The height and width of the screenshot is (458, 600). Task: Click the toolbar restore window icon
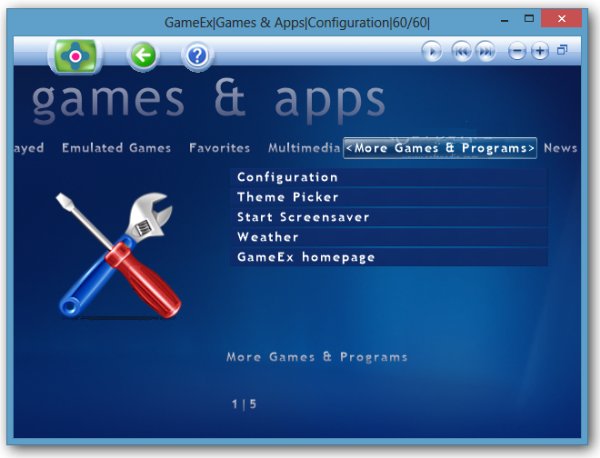(562, 50)
